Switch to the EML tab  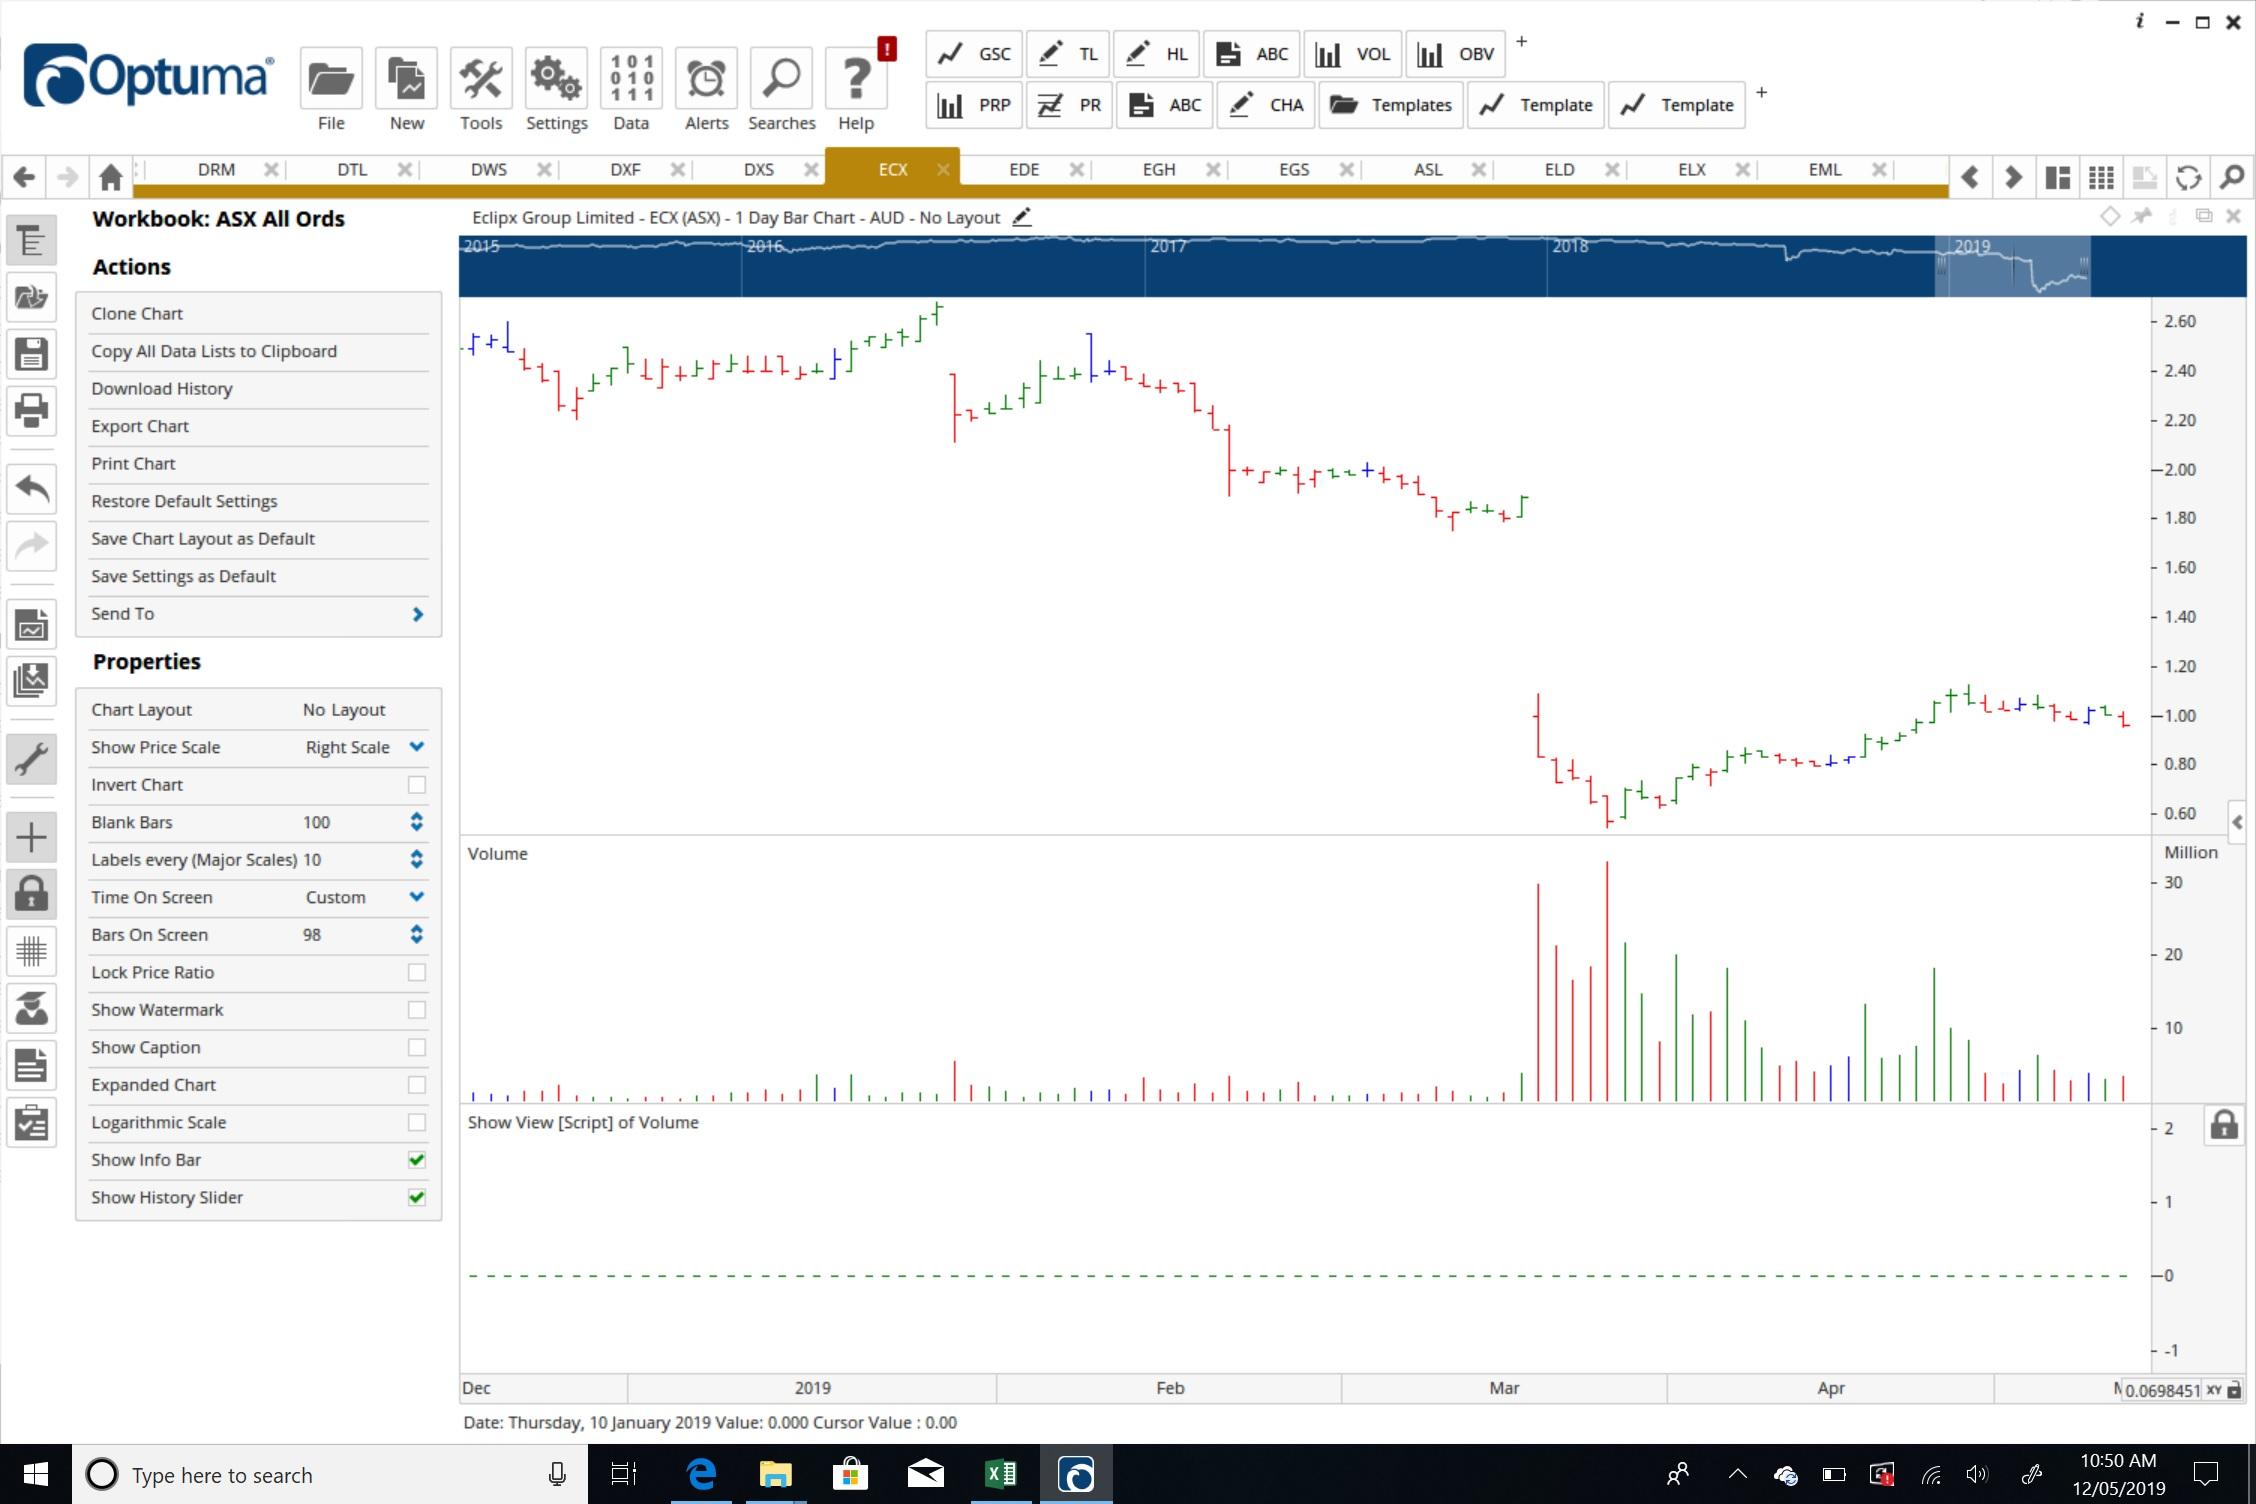point(1825,170)
